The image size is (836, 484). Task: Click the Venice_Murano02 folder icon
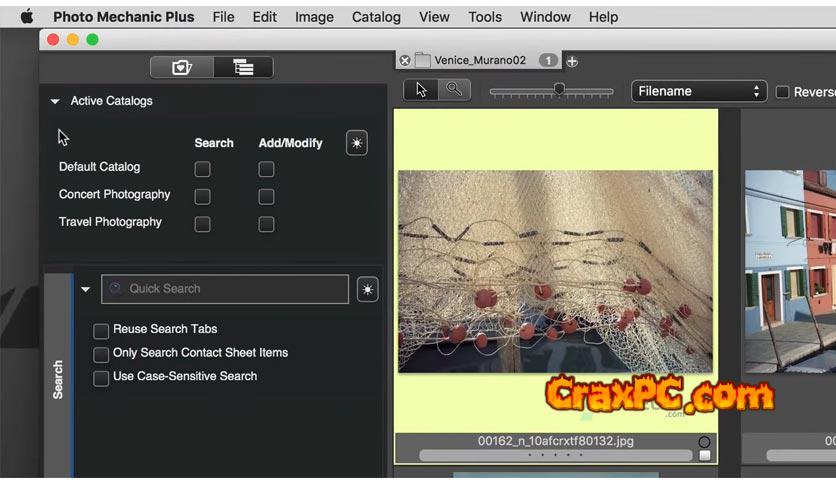click(x=423, y=60)
